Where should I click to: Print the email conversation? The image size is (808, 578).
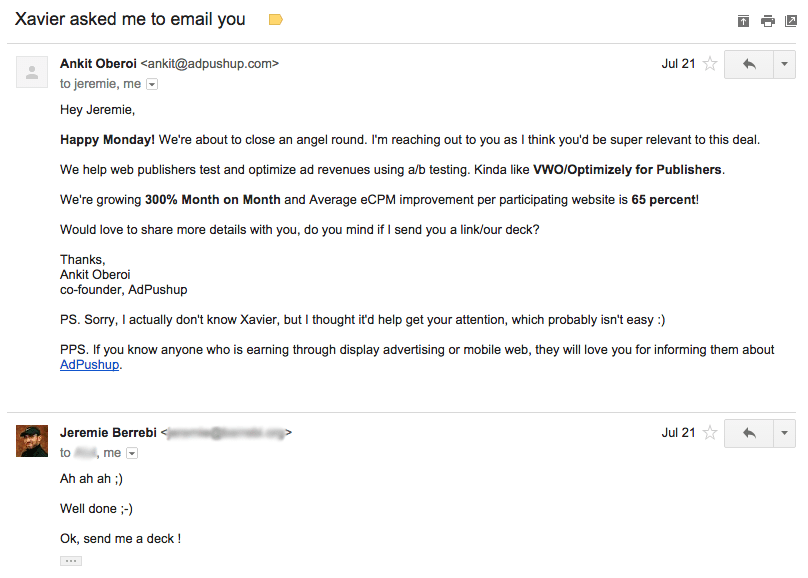point(767,20)
